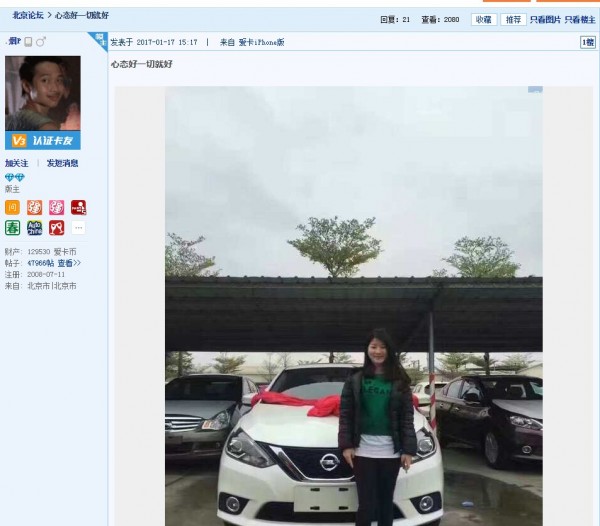Click the blue diamond rank icons
Screen dimensions: 600x526
(x=15, y=177)
